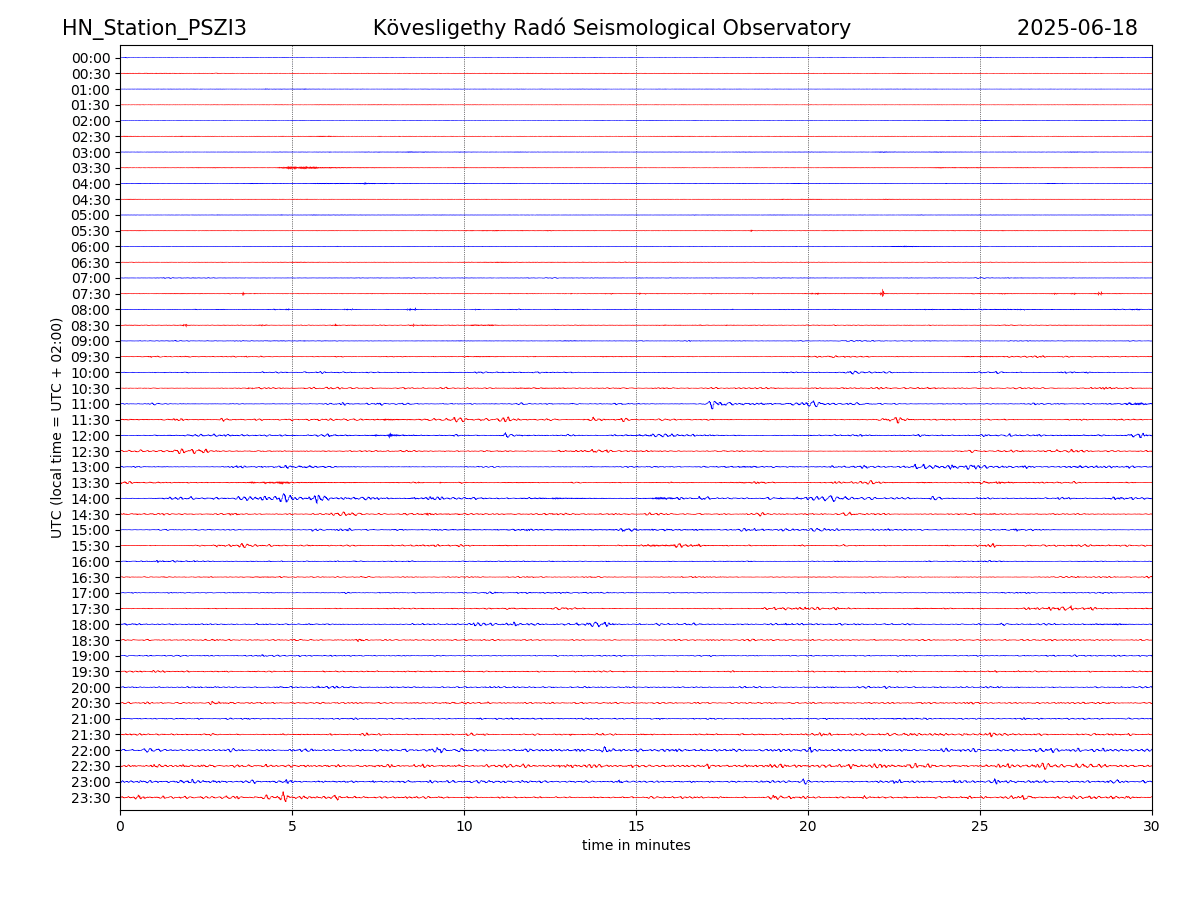Select the 07:30 row label
Image resolution: width=1200 pixels, height=900 pixels.
point(90,294)
